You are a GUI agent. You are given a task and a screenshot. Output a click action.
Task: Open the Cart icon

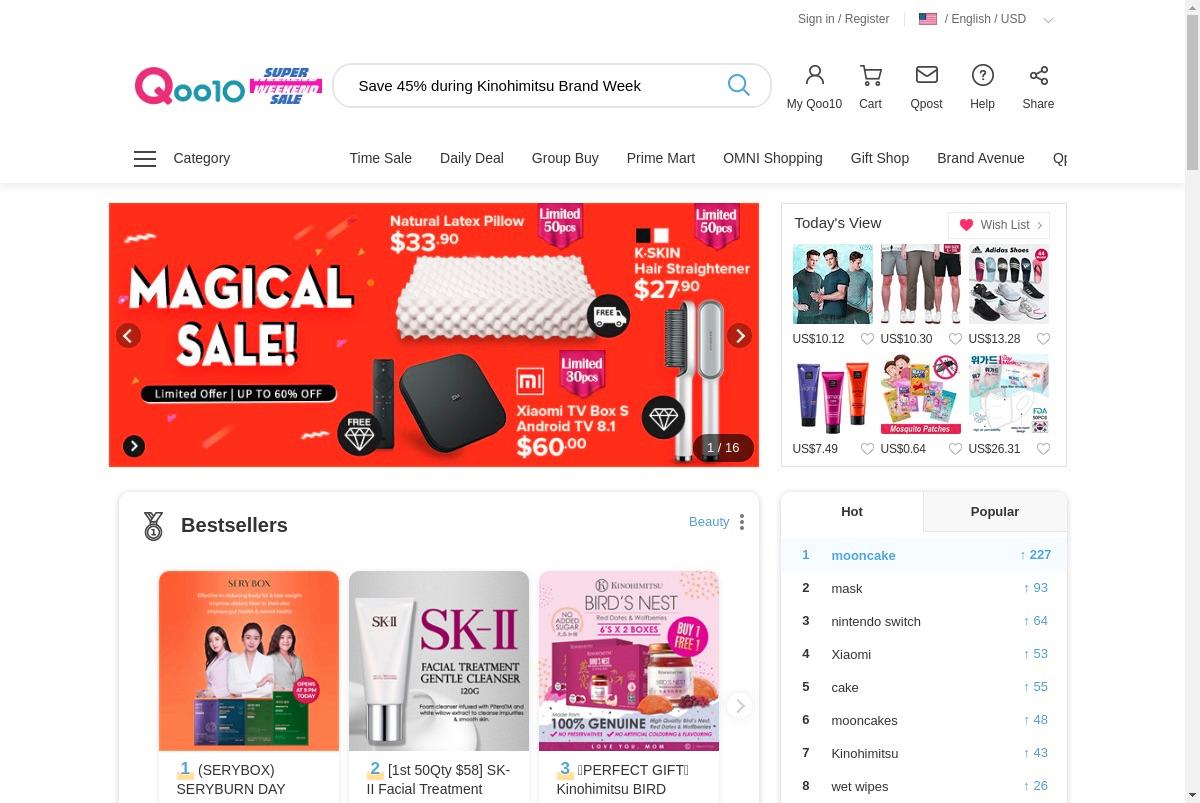point(870,75)
